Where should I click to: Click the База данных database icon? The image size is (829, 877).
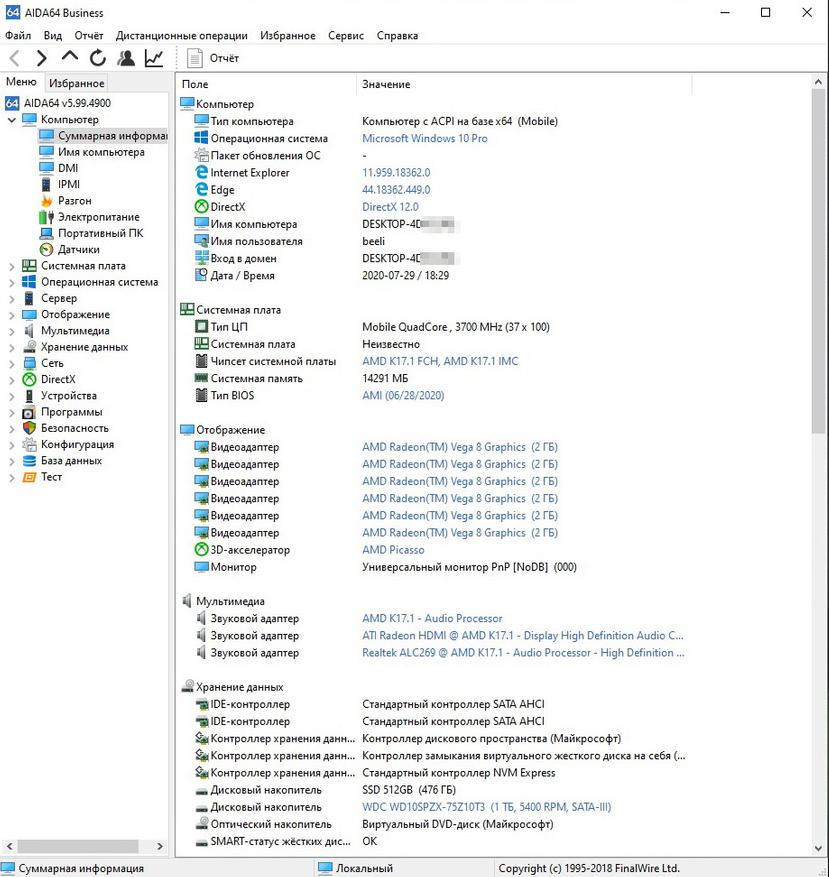pos(29,460)
